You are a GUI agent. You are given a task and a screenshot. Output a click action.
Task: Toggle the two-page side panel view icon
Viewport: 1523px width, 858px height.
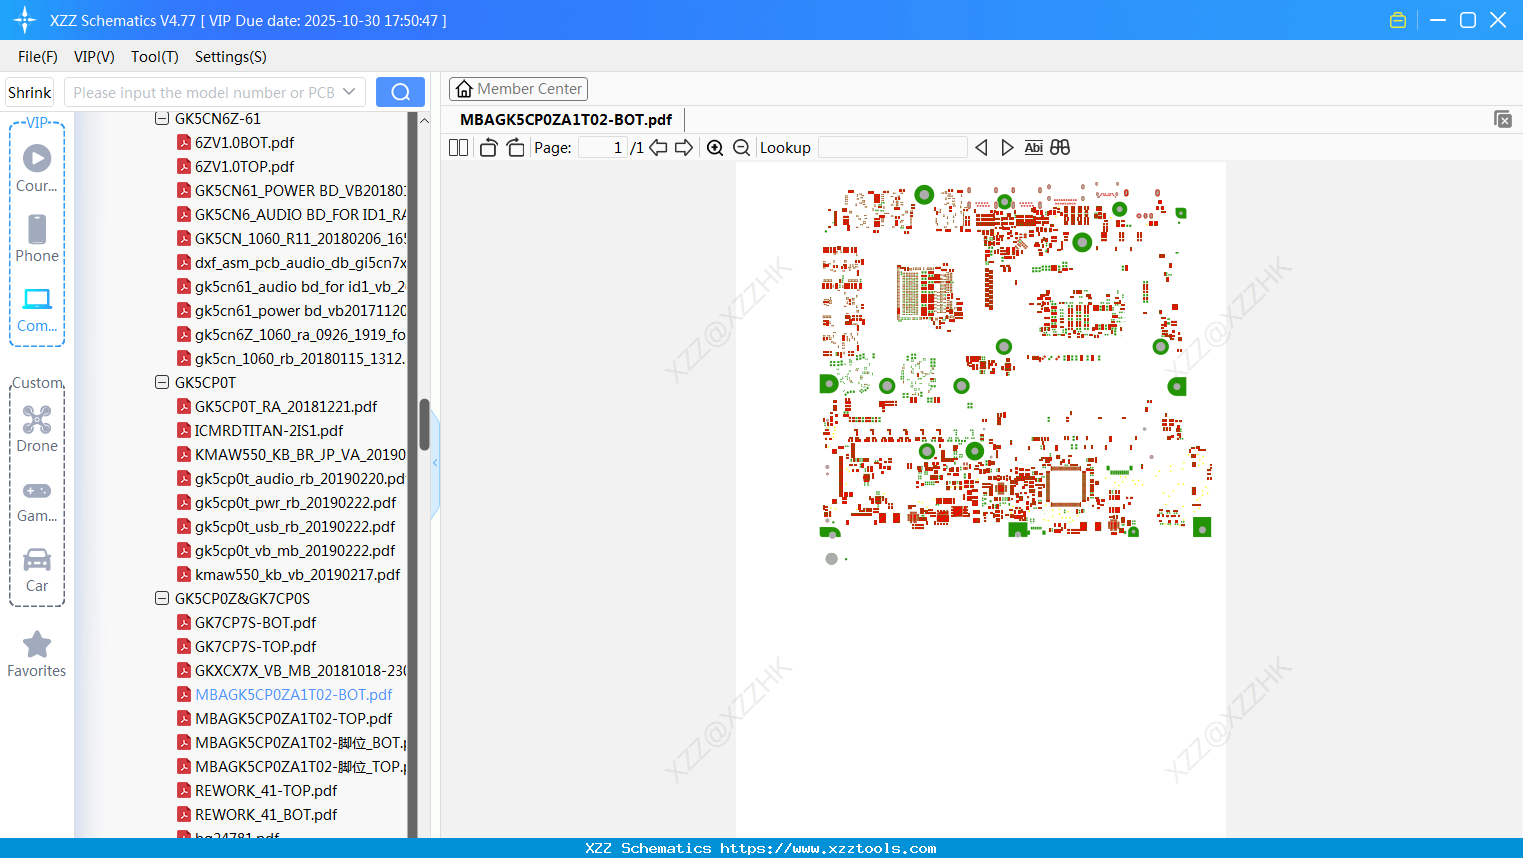458,148
